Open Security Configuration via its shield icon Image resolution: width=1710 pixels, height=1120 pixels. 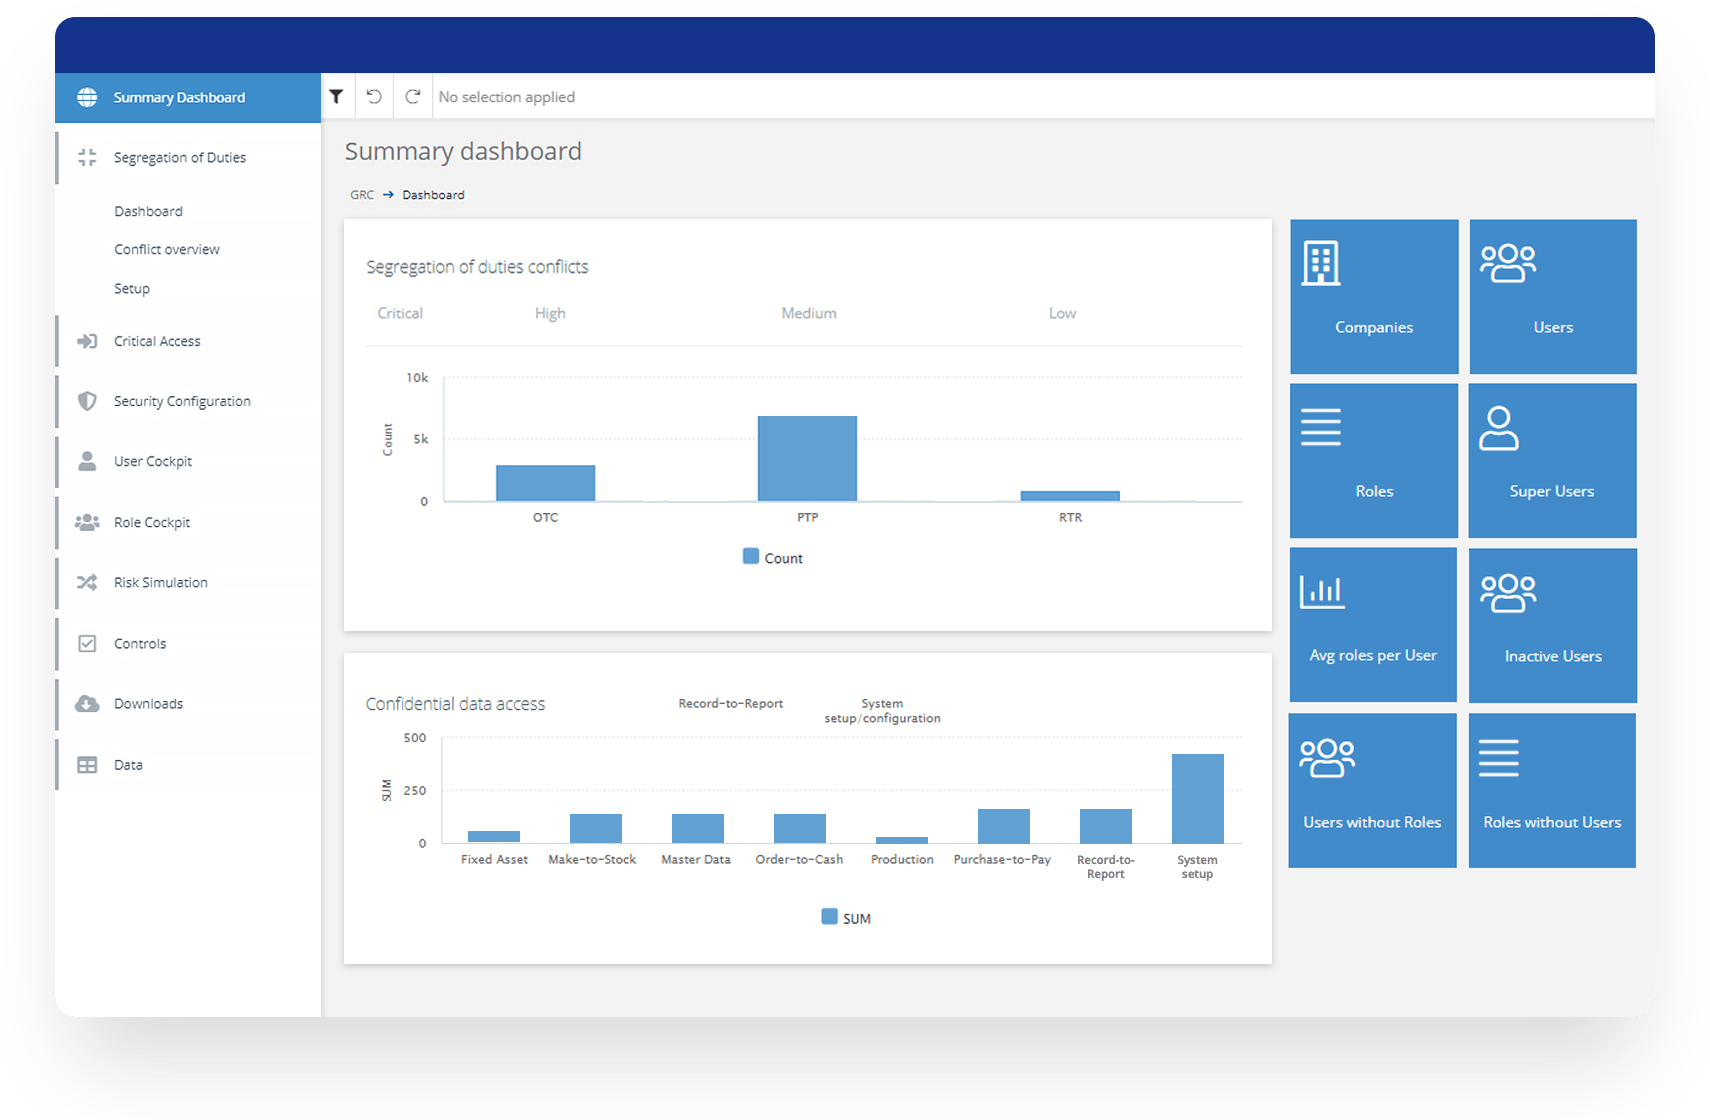coord(86,401)
